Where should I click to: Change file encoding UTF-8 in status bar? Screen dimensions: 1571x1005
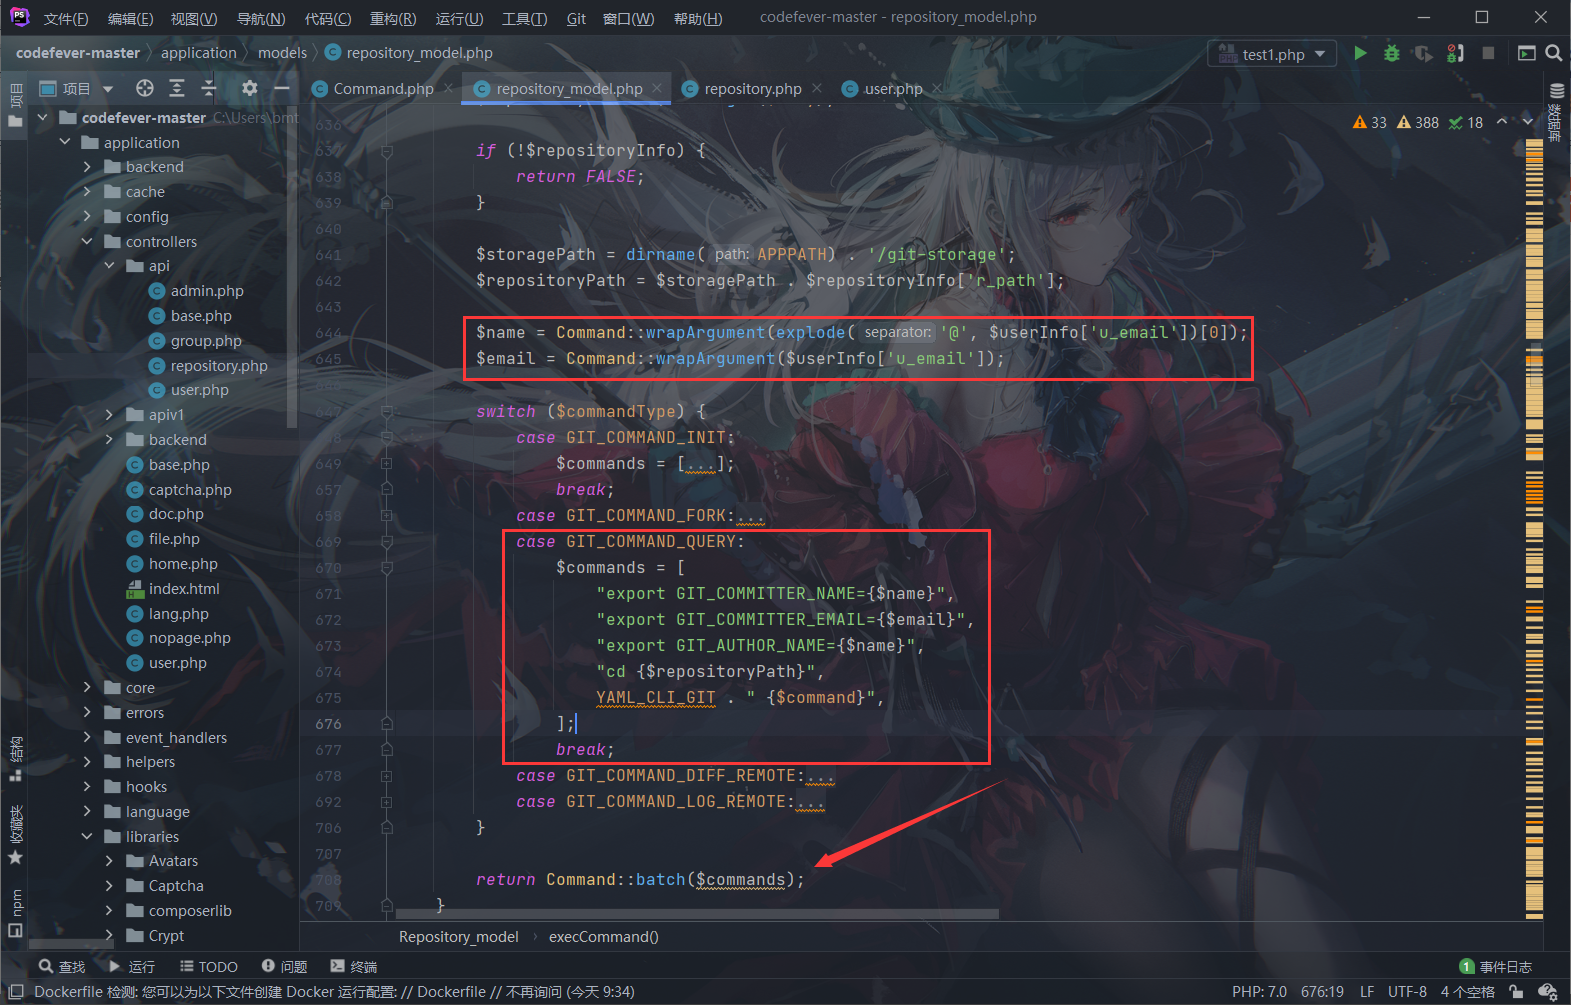1407,992
